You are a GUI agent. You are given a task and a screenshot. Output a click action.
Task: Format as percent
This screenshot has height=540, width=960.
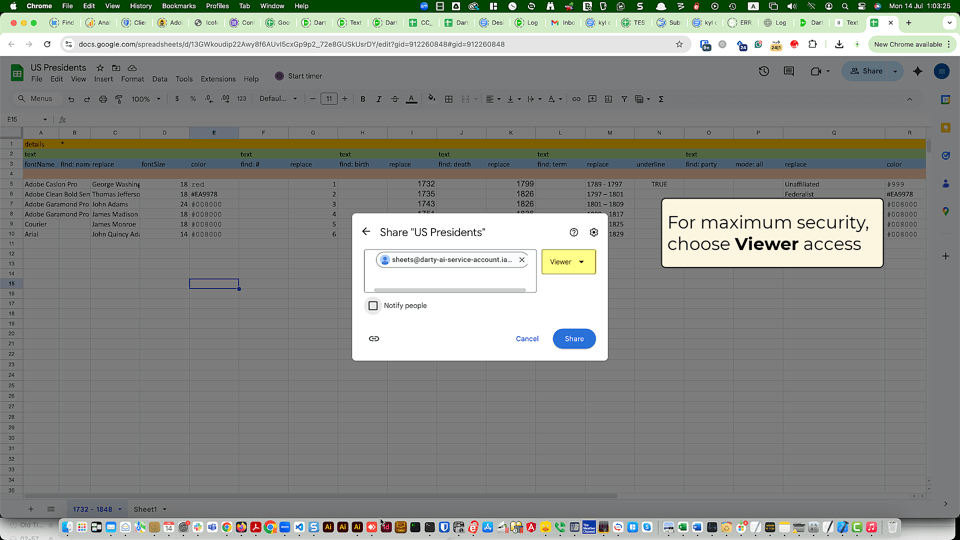pyautogui.click(x=193, y=99)
